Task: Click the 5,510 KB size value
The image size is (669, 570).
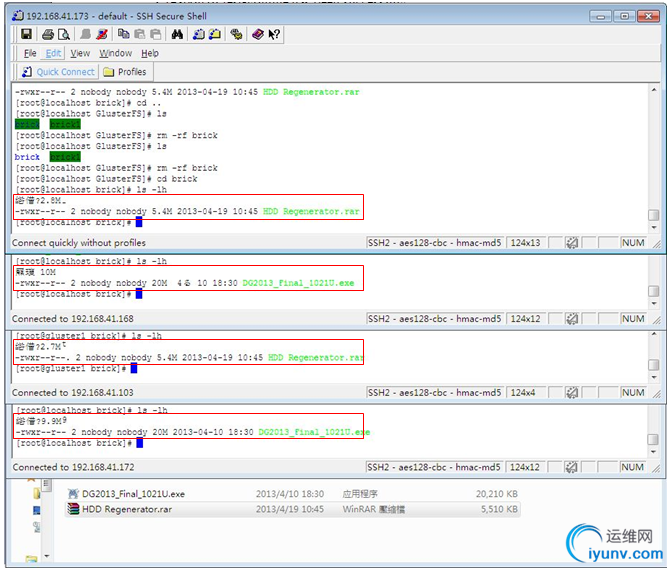Action: pyautogui.click(x=499, y=509)
